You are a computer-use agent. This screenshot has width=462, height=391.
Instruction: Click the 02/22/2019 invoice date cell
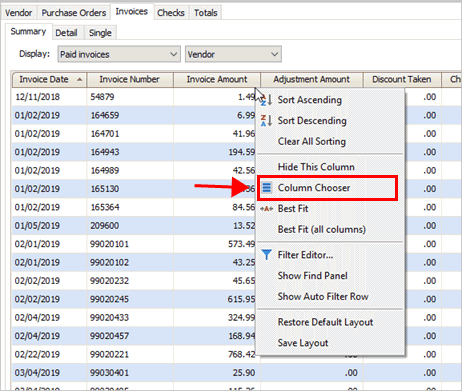pyautogui.click(x=49, y=354)
